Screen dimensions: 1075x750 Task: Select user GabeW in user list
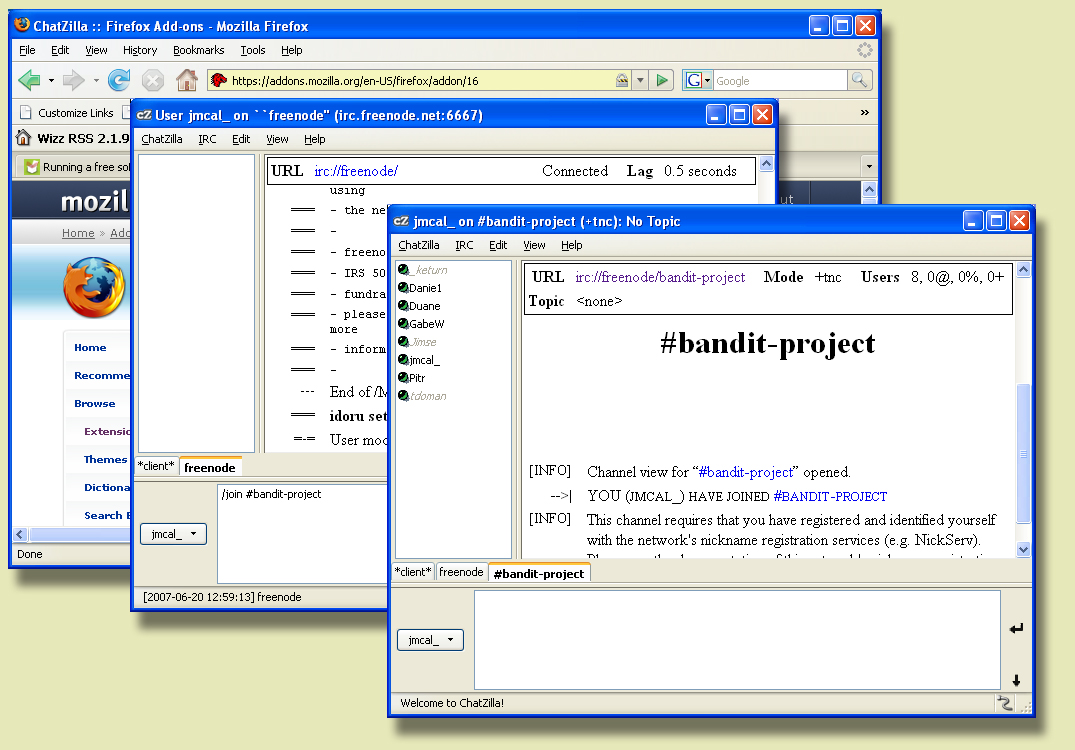click(426, 324)
